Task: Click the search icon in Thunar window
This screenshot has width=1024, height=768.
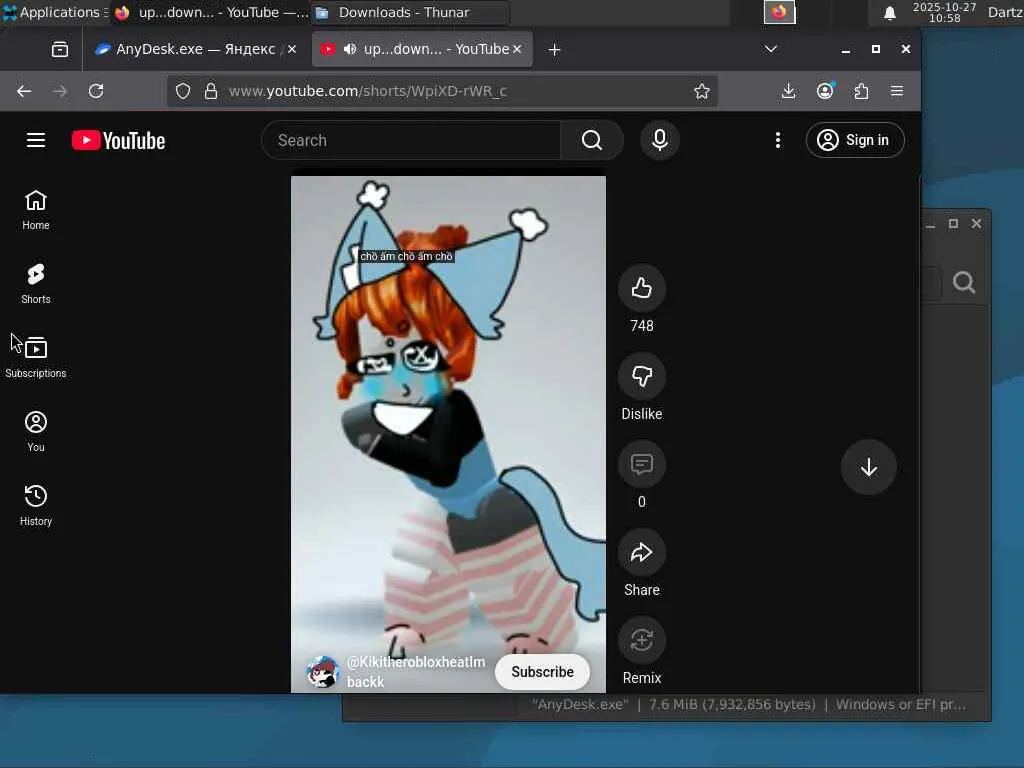Action: pyautogui.click(x=964, y=283)
